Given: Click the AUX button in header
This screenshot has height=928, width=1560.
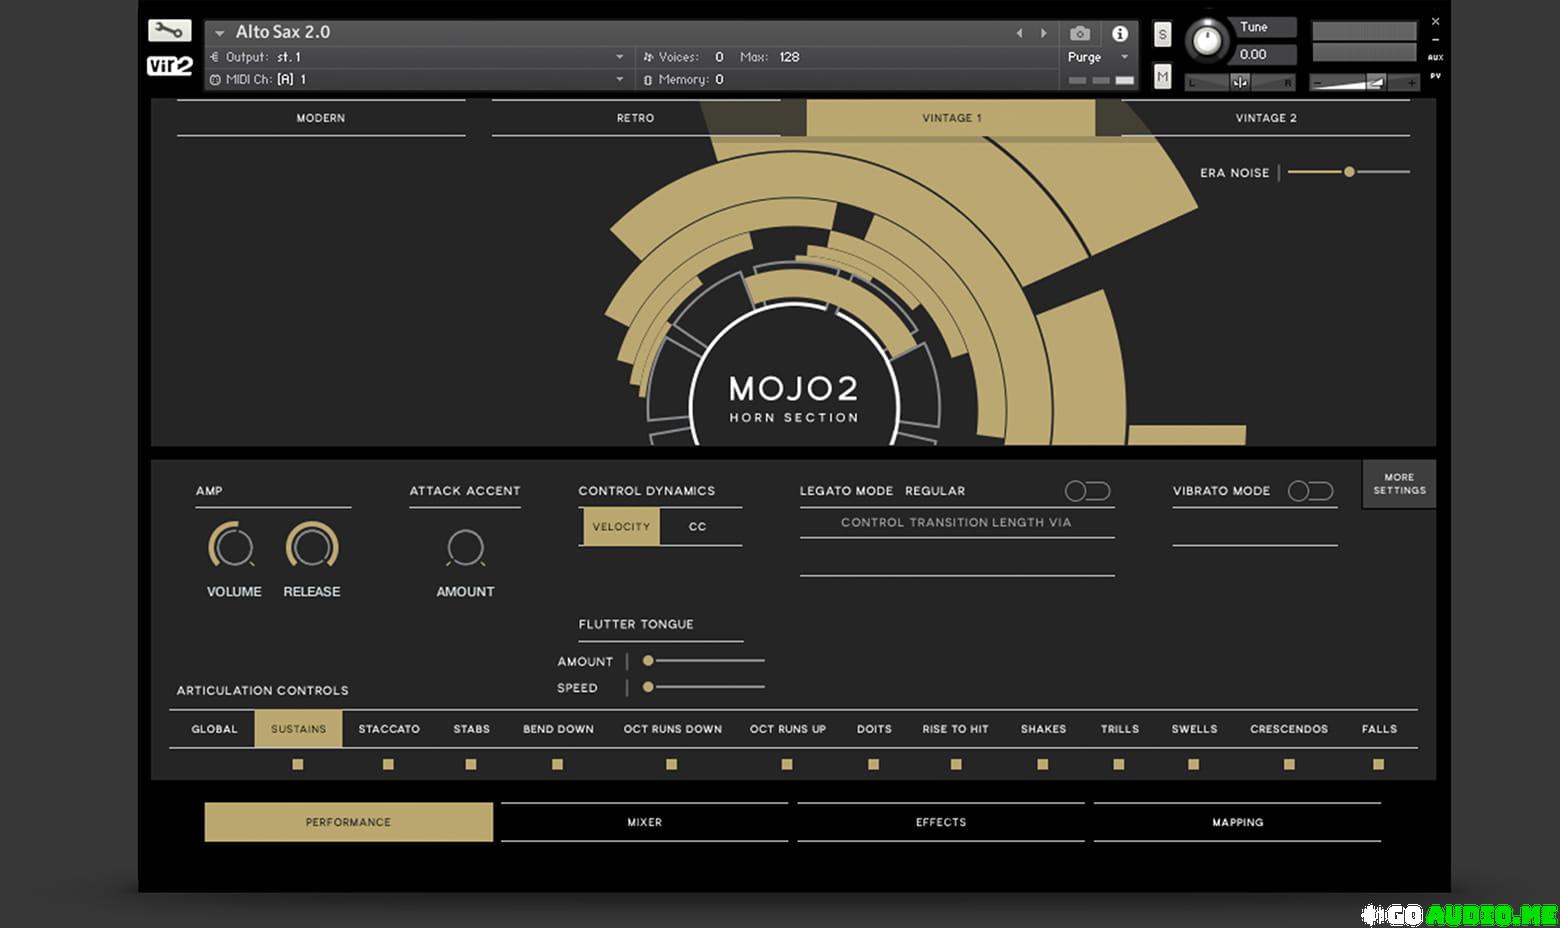Looking at the screenshot, I should click(x=1435, y=58).
